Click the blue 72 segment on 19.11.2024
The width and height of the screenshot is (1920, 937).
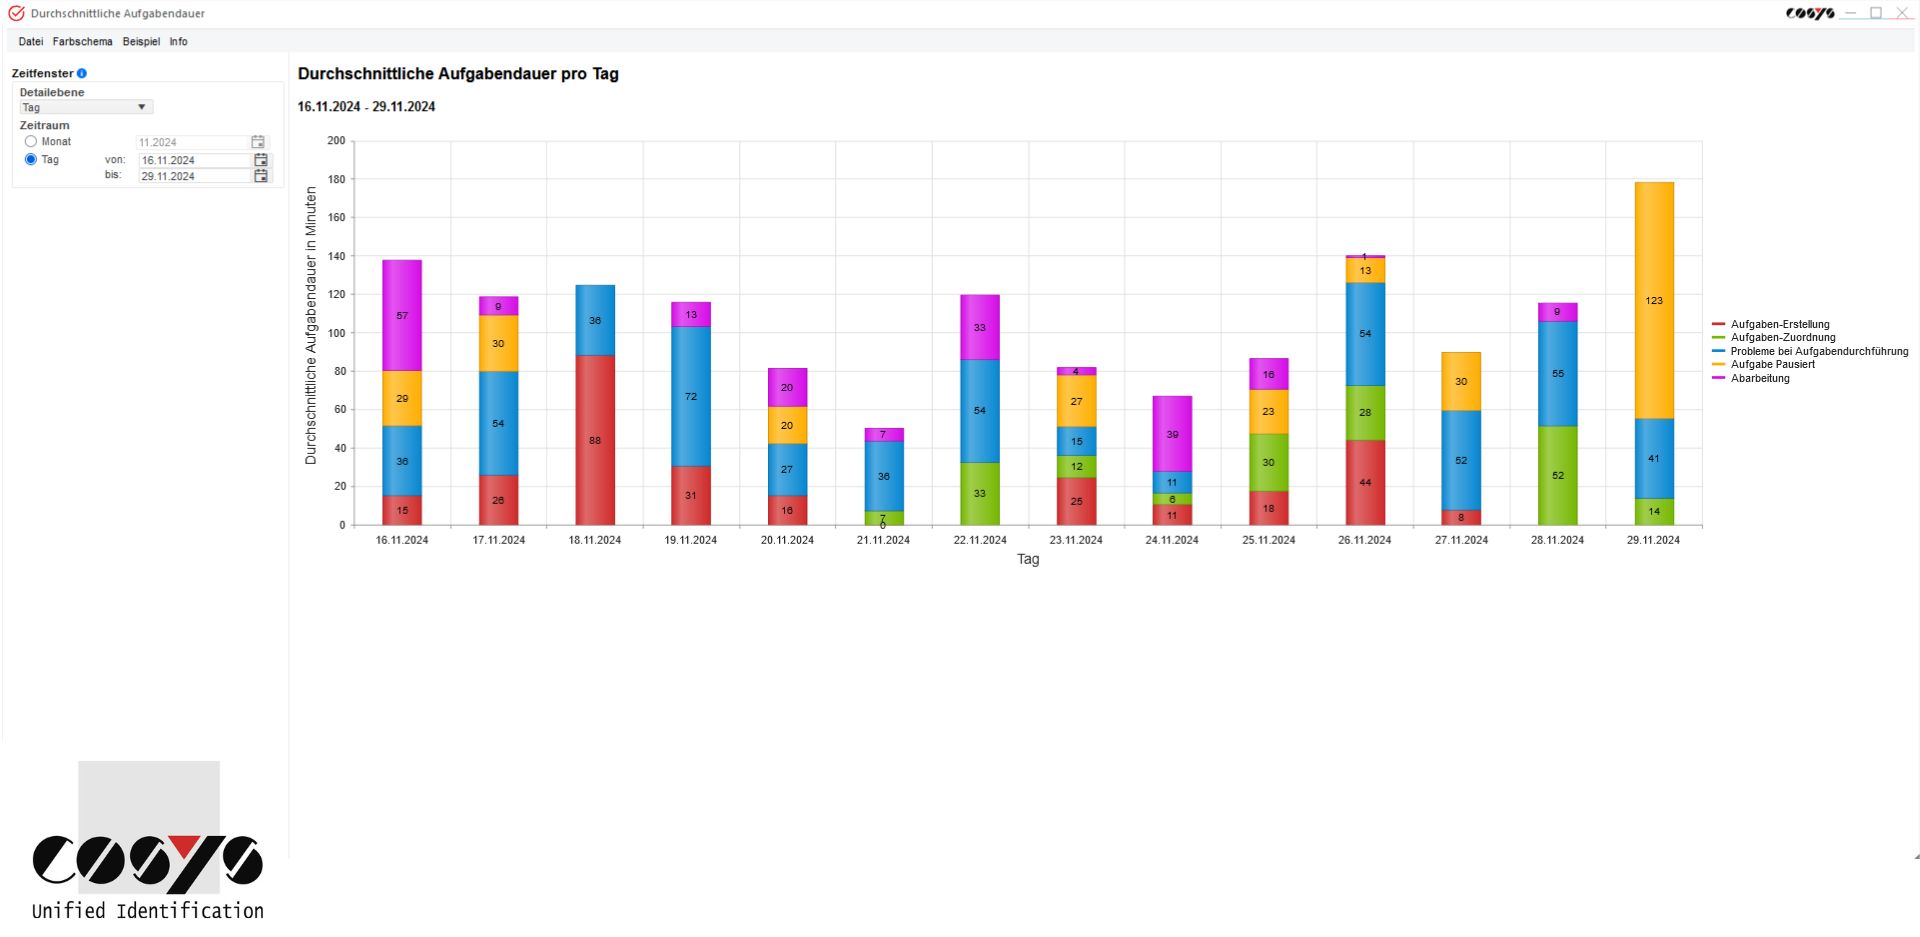click(x=691, y=396)
